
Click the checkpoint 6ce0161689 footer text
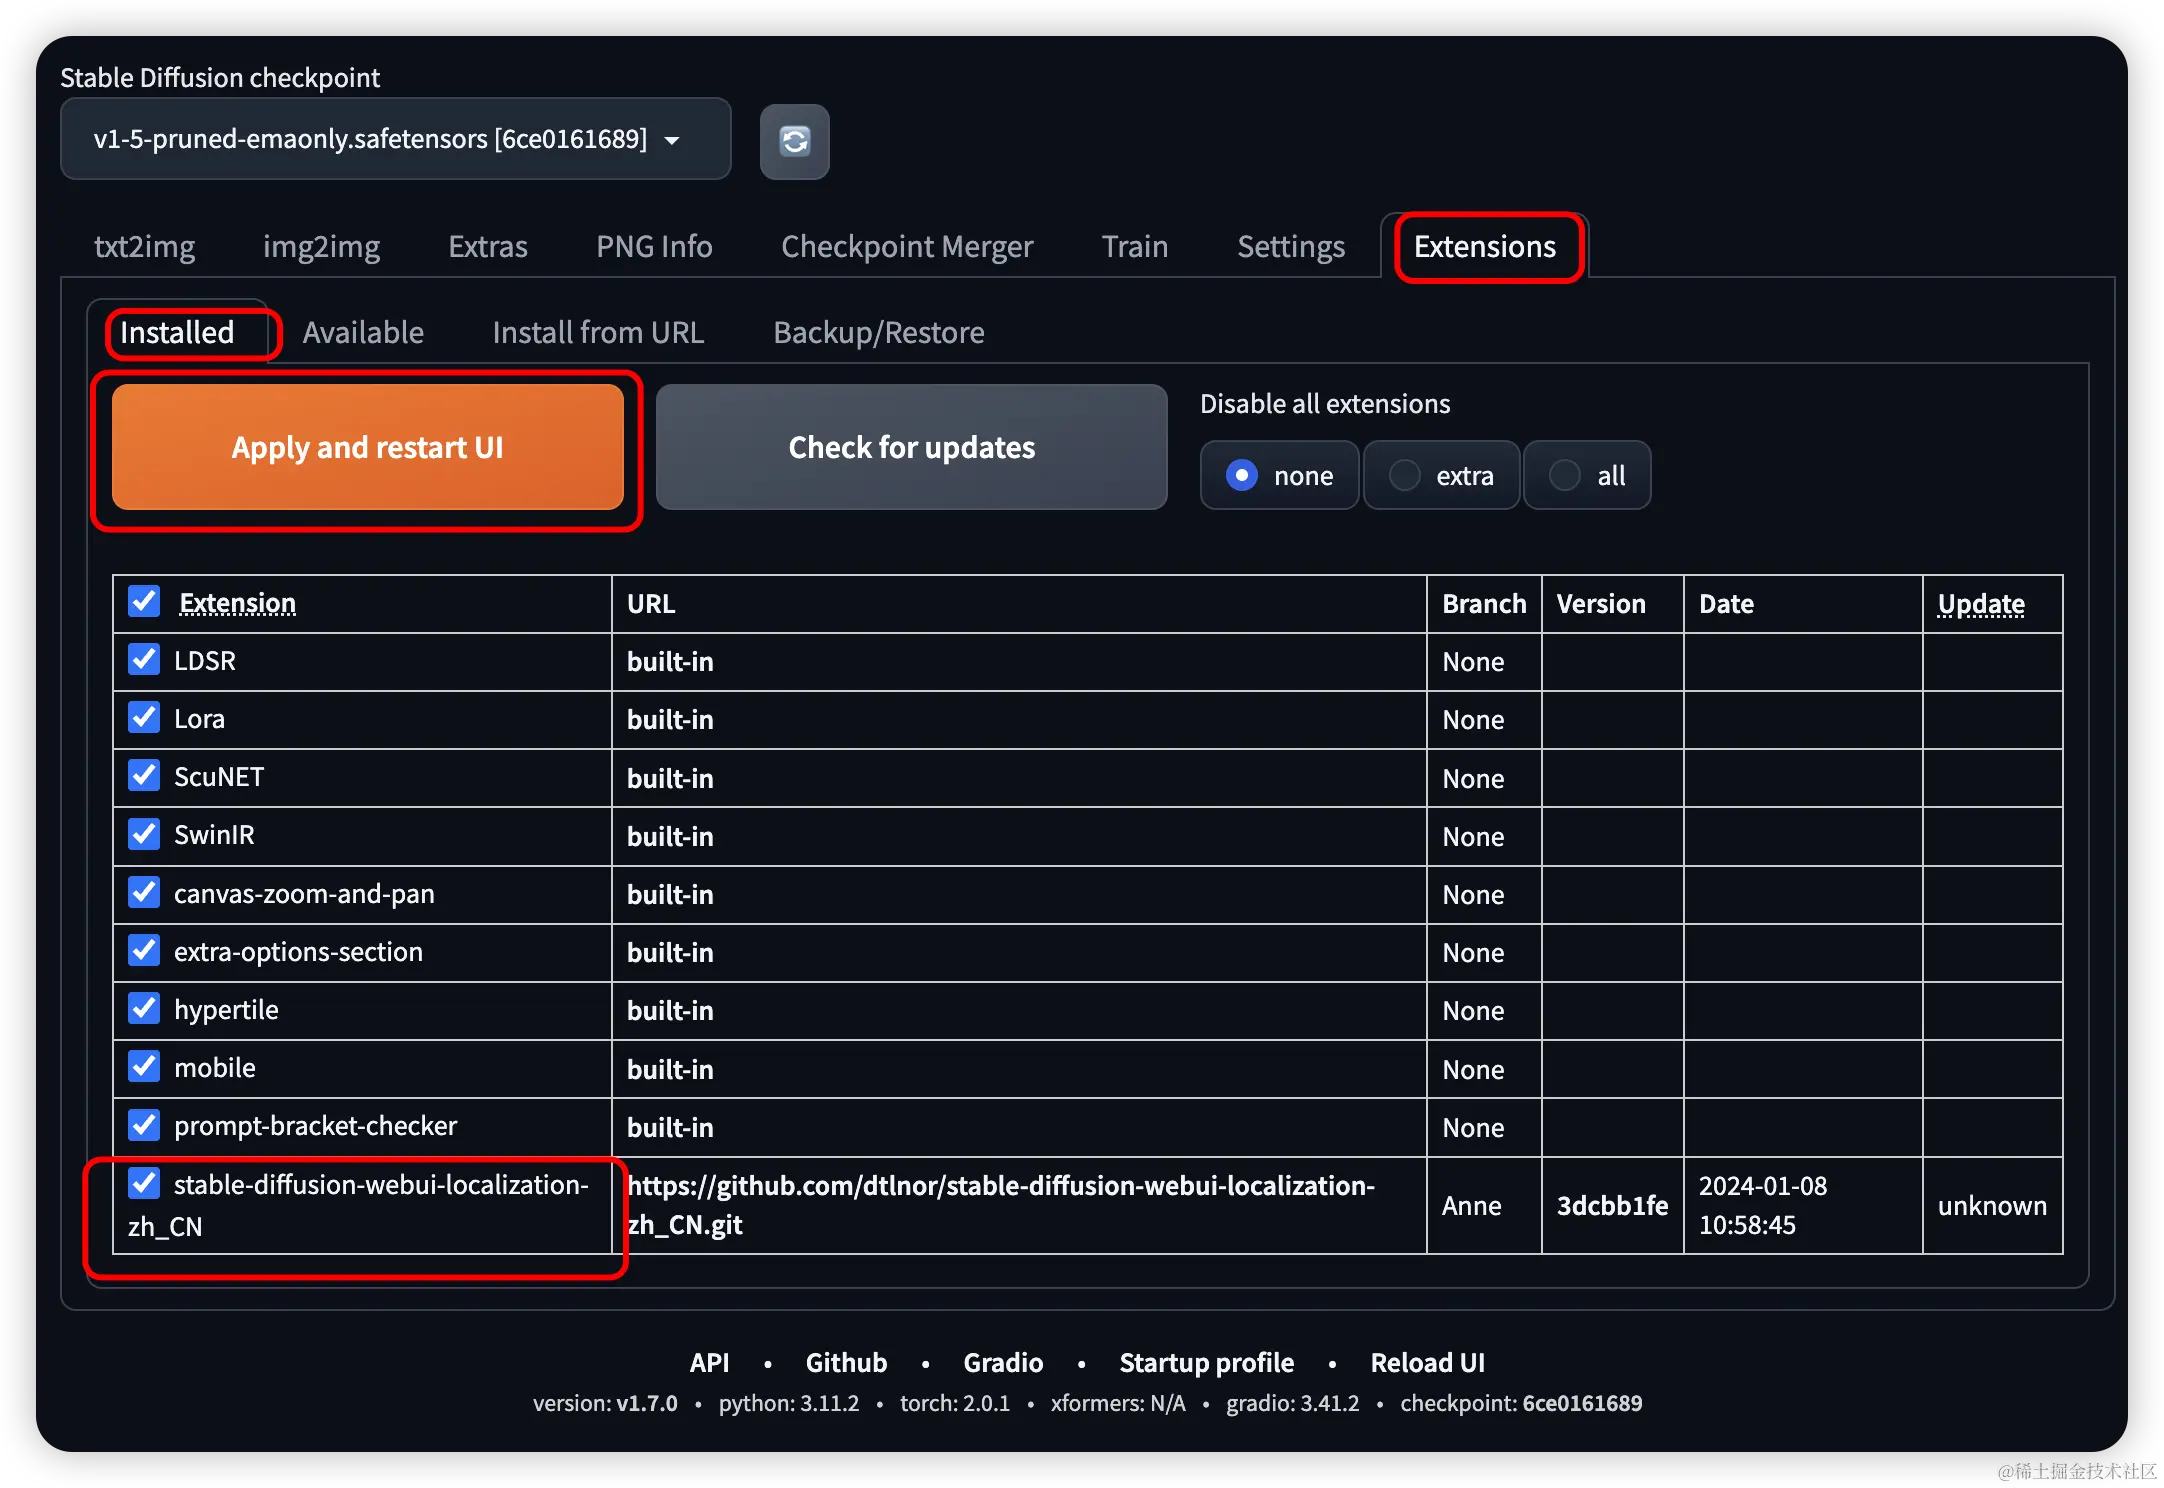(1521, 1403)
